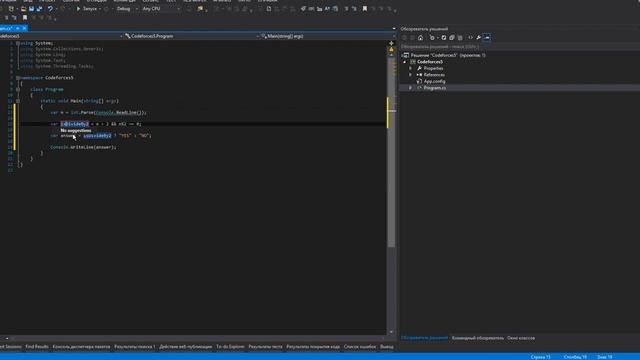Click Home icon in Solution Explorer toolbar
The height and width of the screenshot is (360, 640).
tap(420, 38)
